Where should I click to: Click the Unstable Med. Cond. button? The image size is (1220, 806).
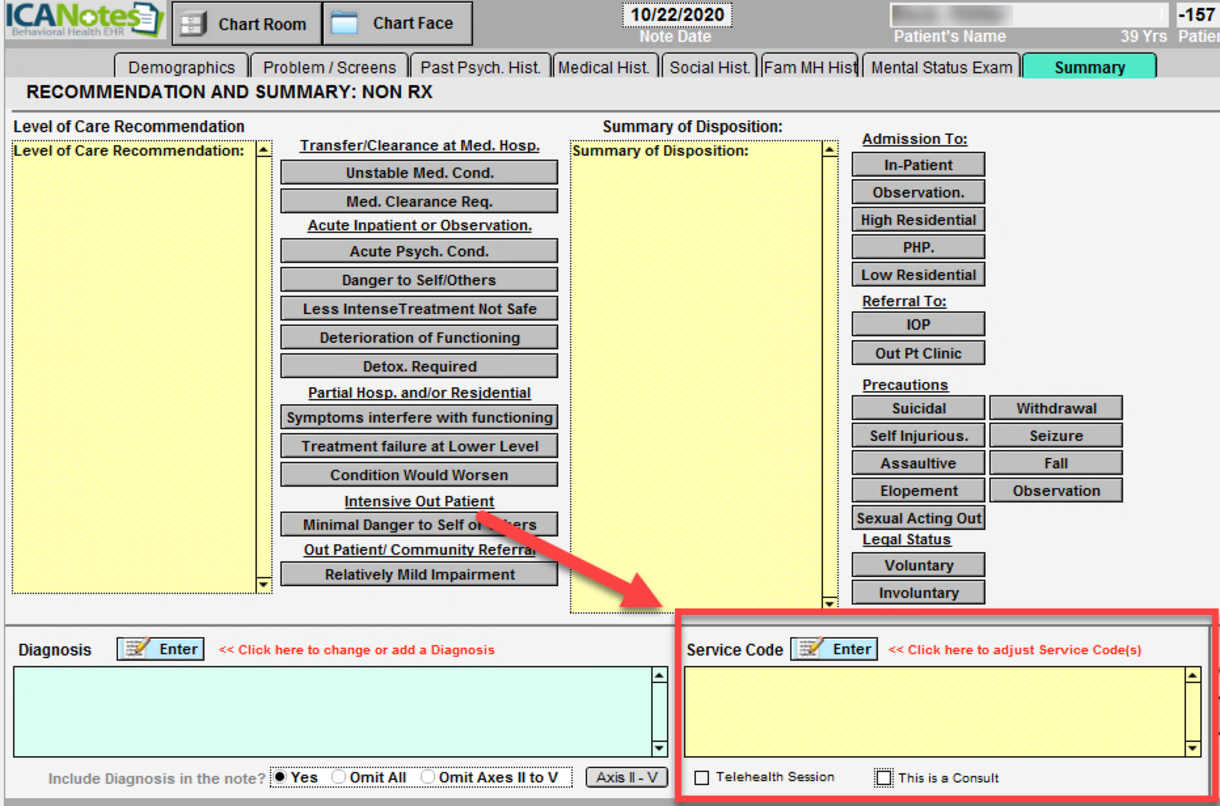coord(419,173)
